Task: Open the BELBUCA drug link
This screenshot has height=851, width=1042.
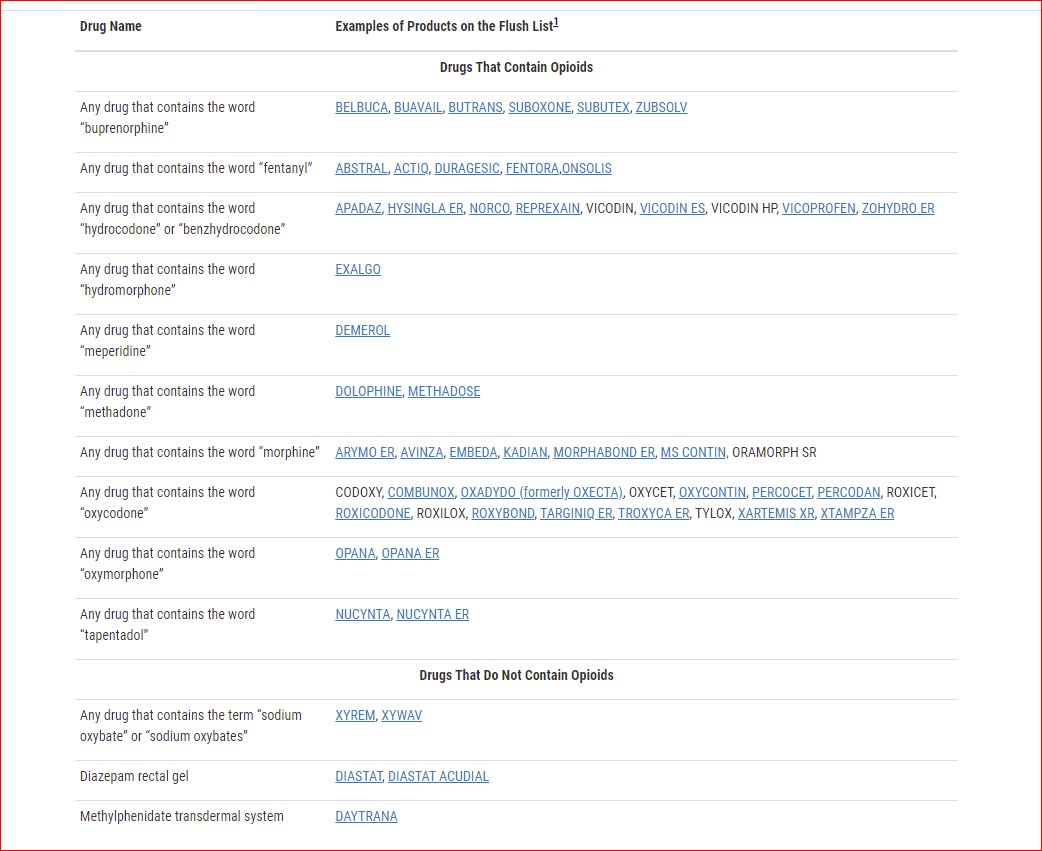Action: click(x=362, y=108)
